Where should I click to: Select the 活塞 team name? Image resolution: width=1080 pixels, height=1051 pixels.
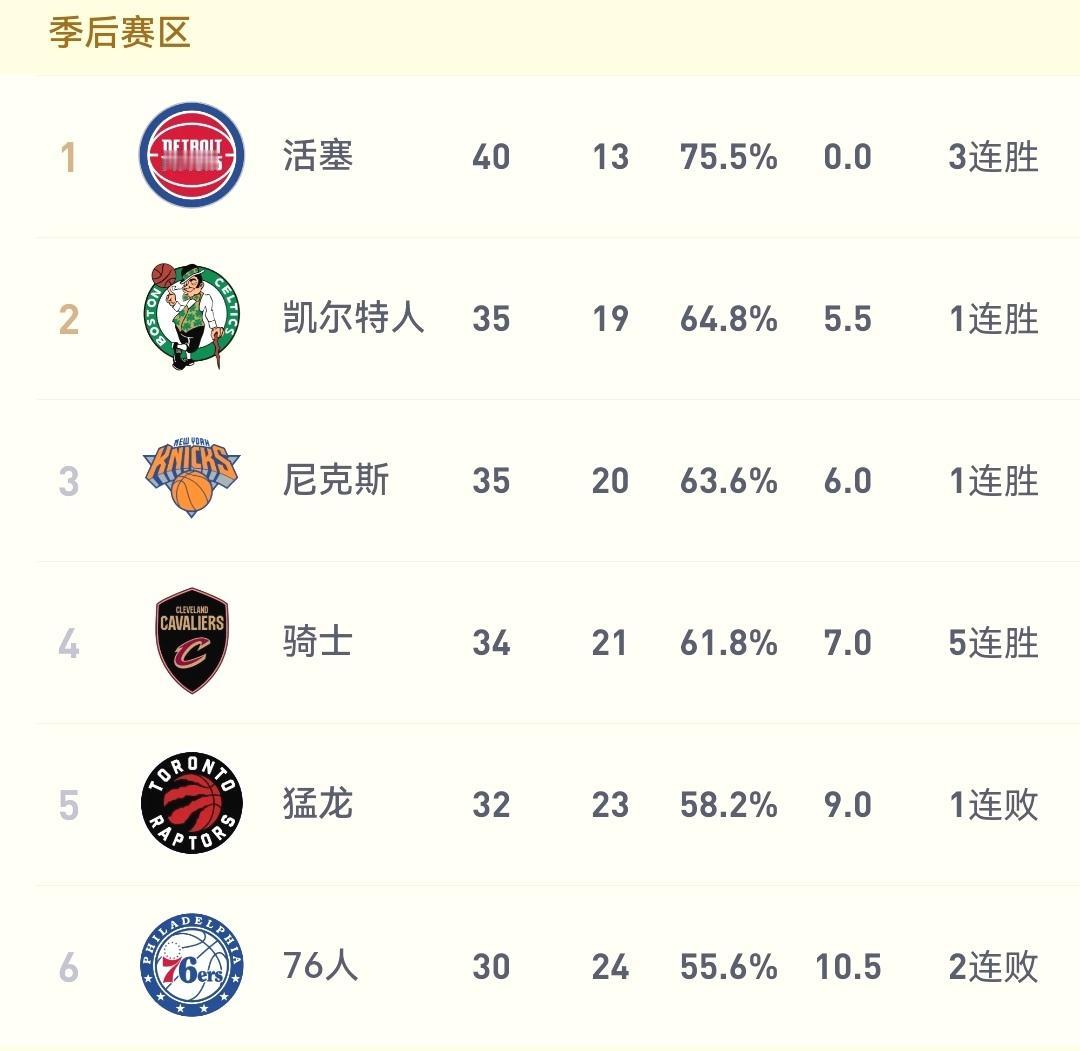(317, 157)
